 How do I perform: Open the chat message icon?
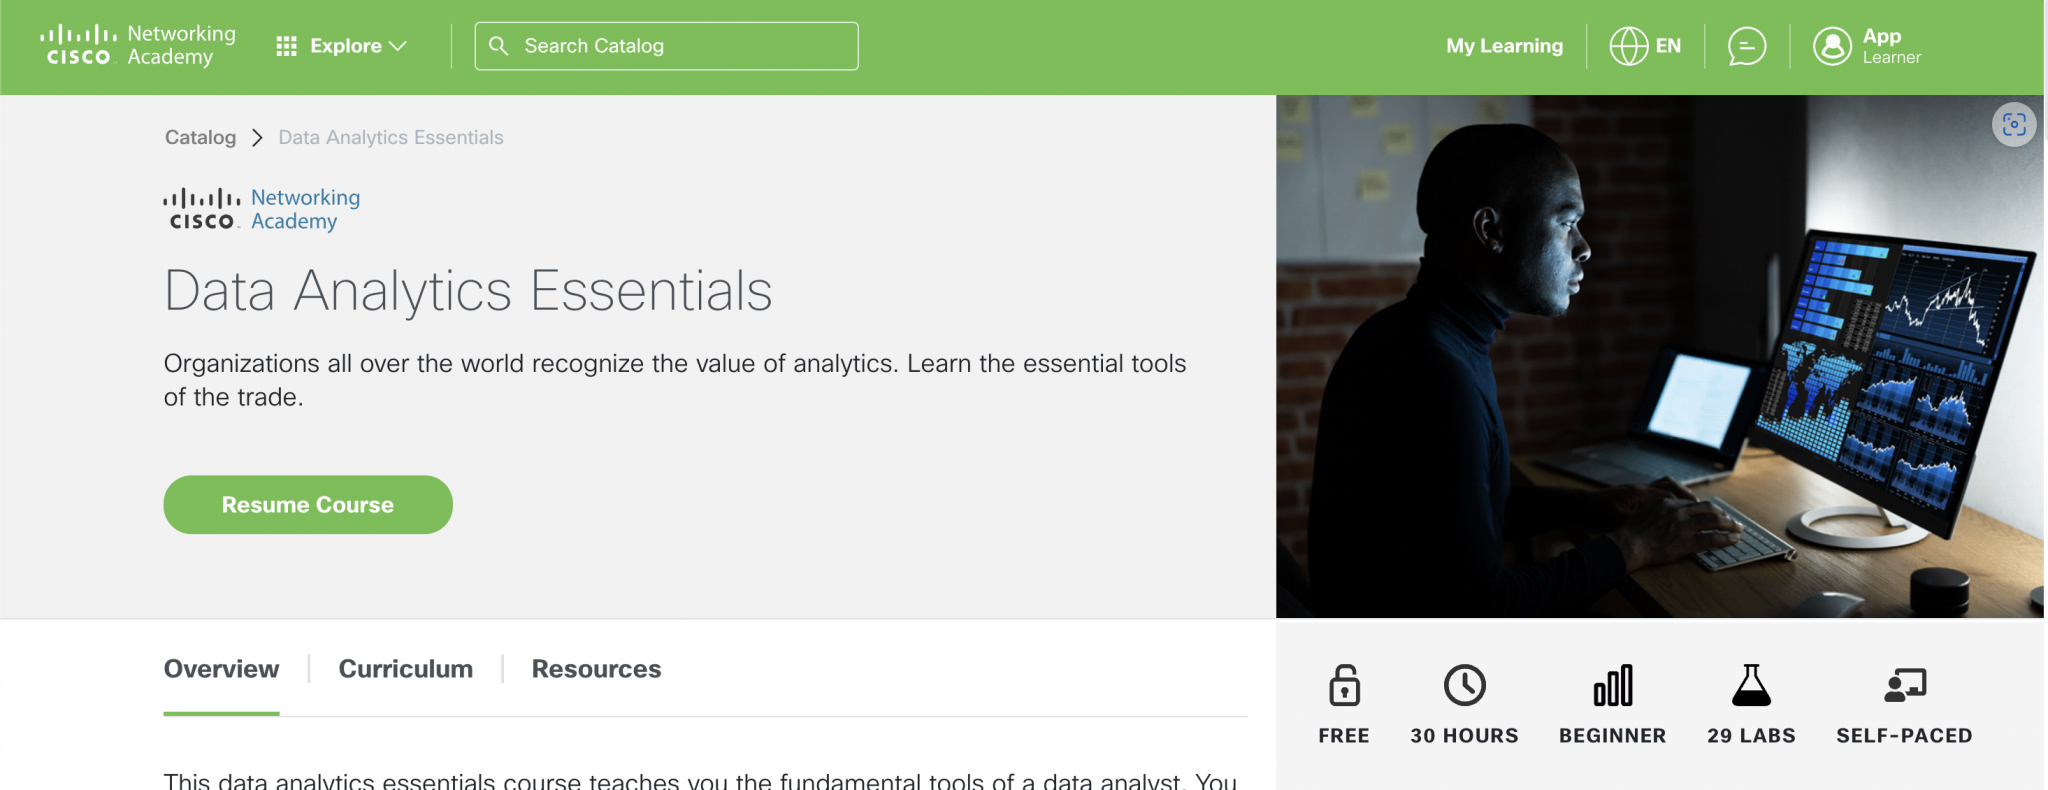[x=1746, y=46]
